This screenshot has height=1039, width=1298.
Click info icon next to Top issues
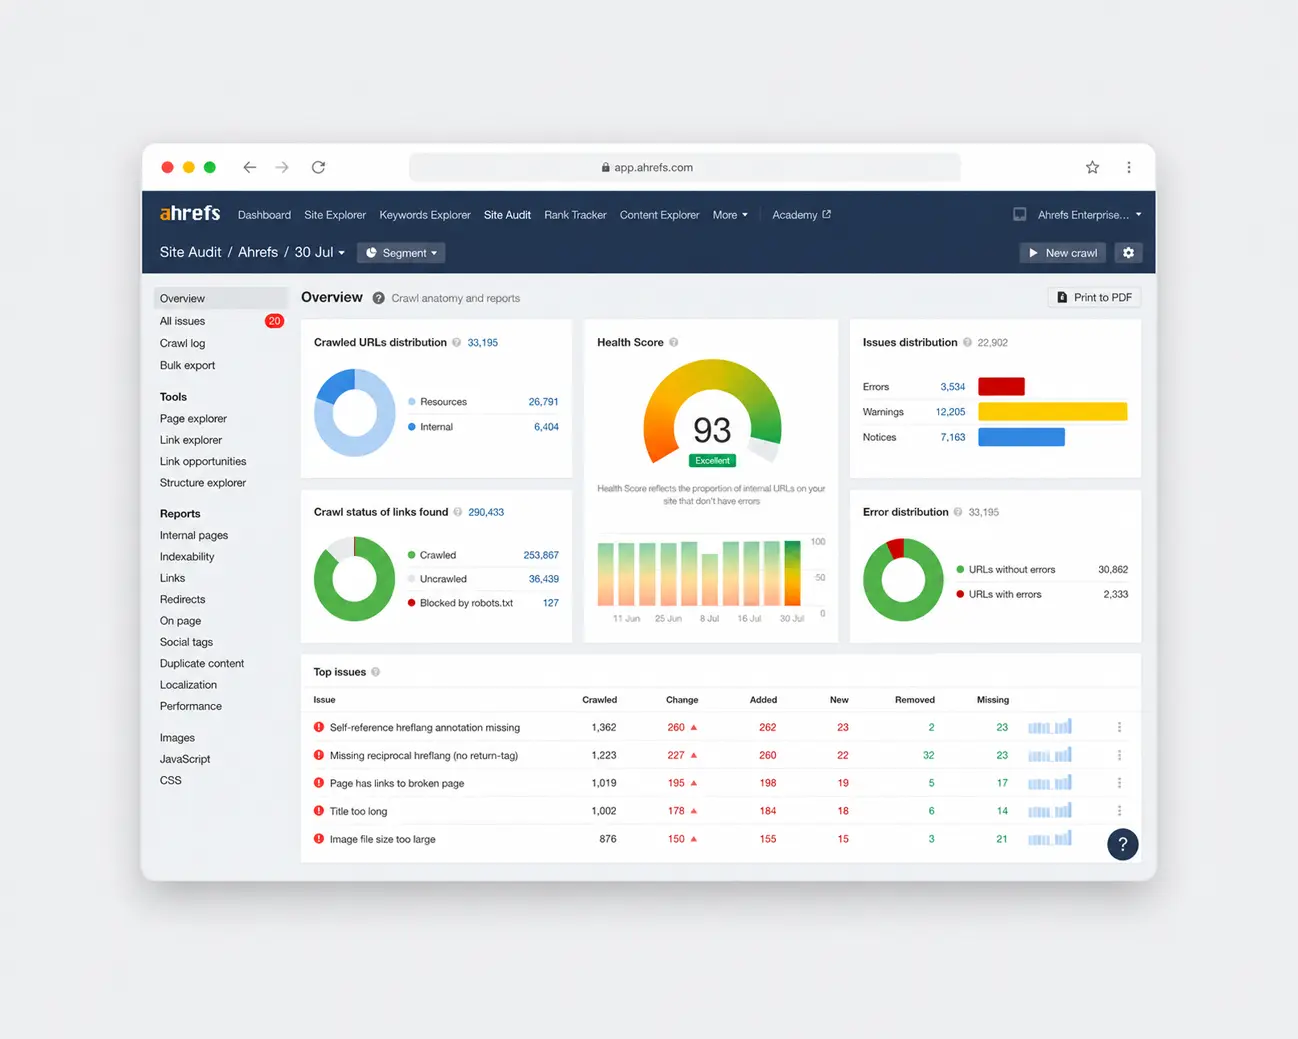(x=376, y=672)
